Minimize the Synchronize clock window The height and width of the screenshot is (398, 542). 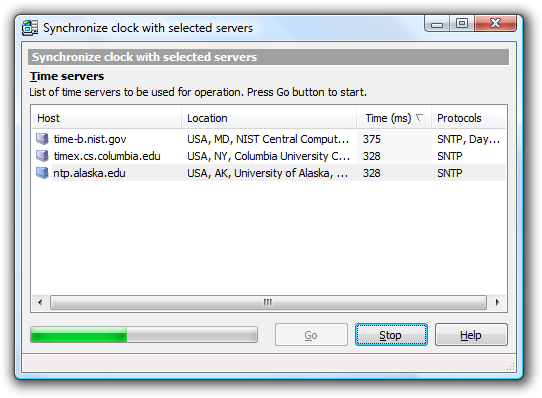[x=437, y=24]
